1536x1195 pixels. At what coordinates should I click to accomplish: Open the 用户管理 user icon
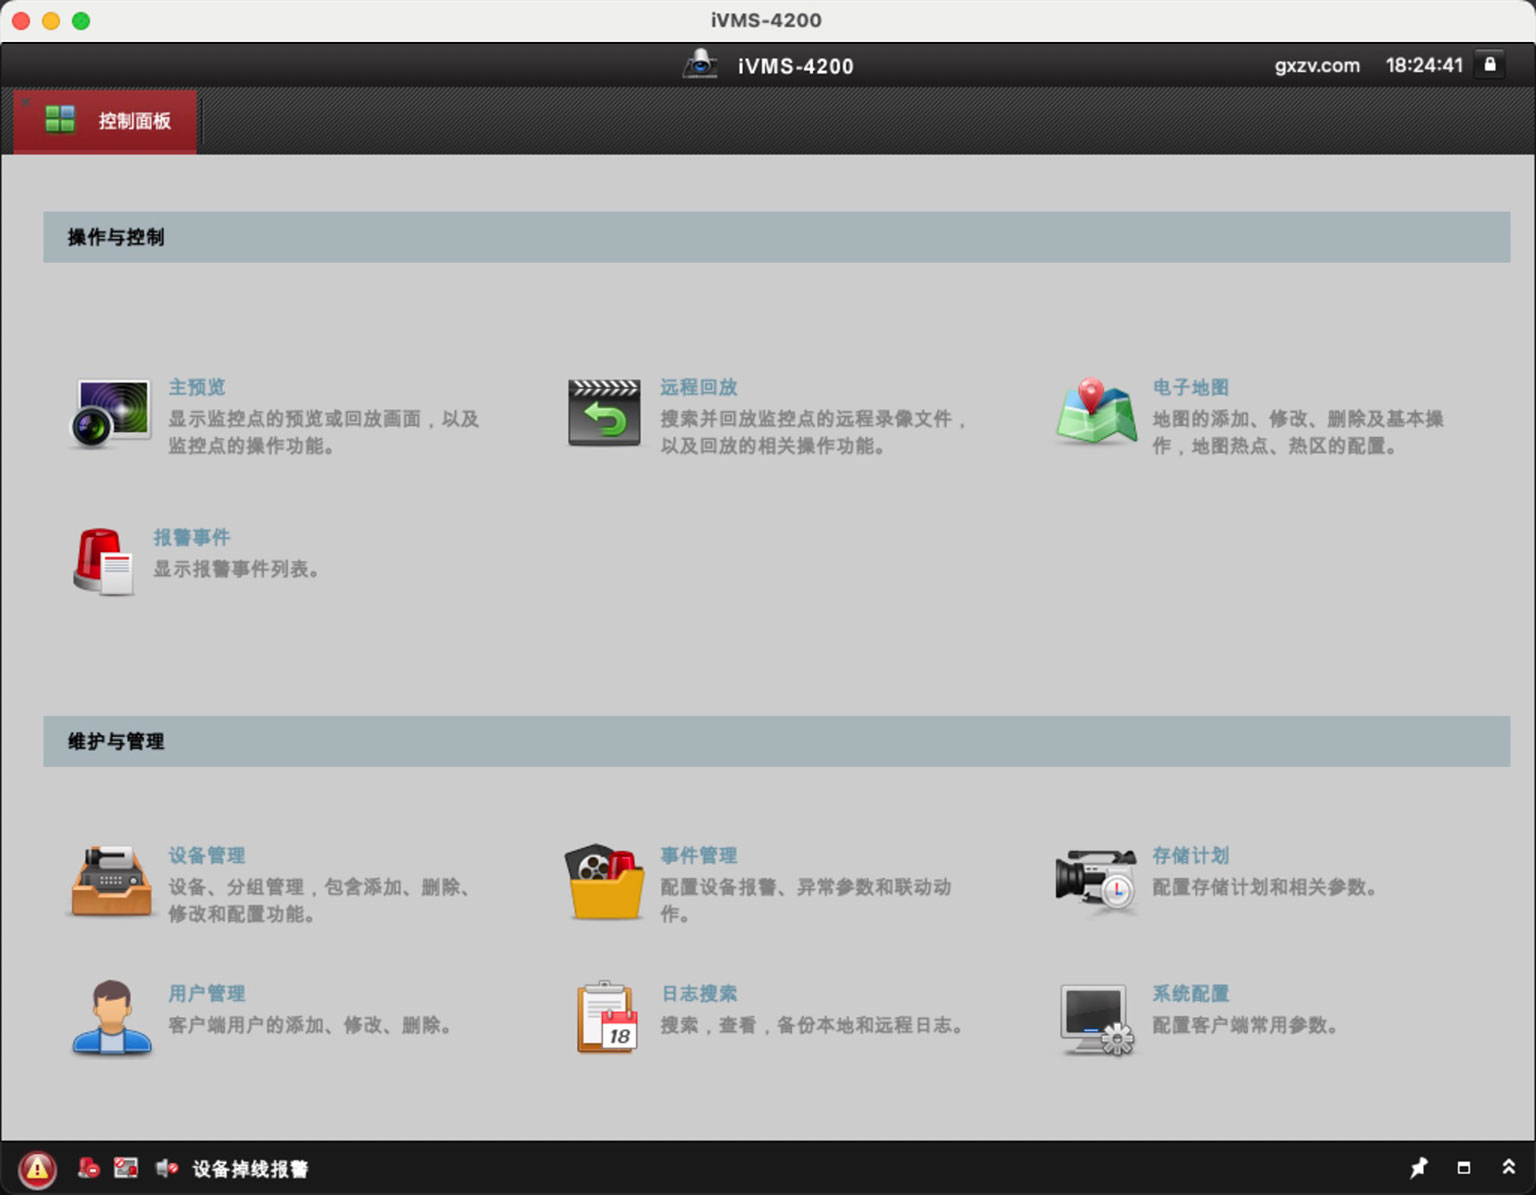[110, 1019]
